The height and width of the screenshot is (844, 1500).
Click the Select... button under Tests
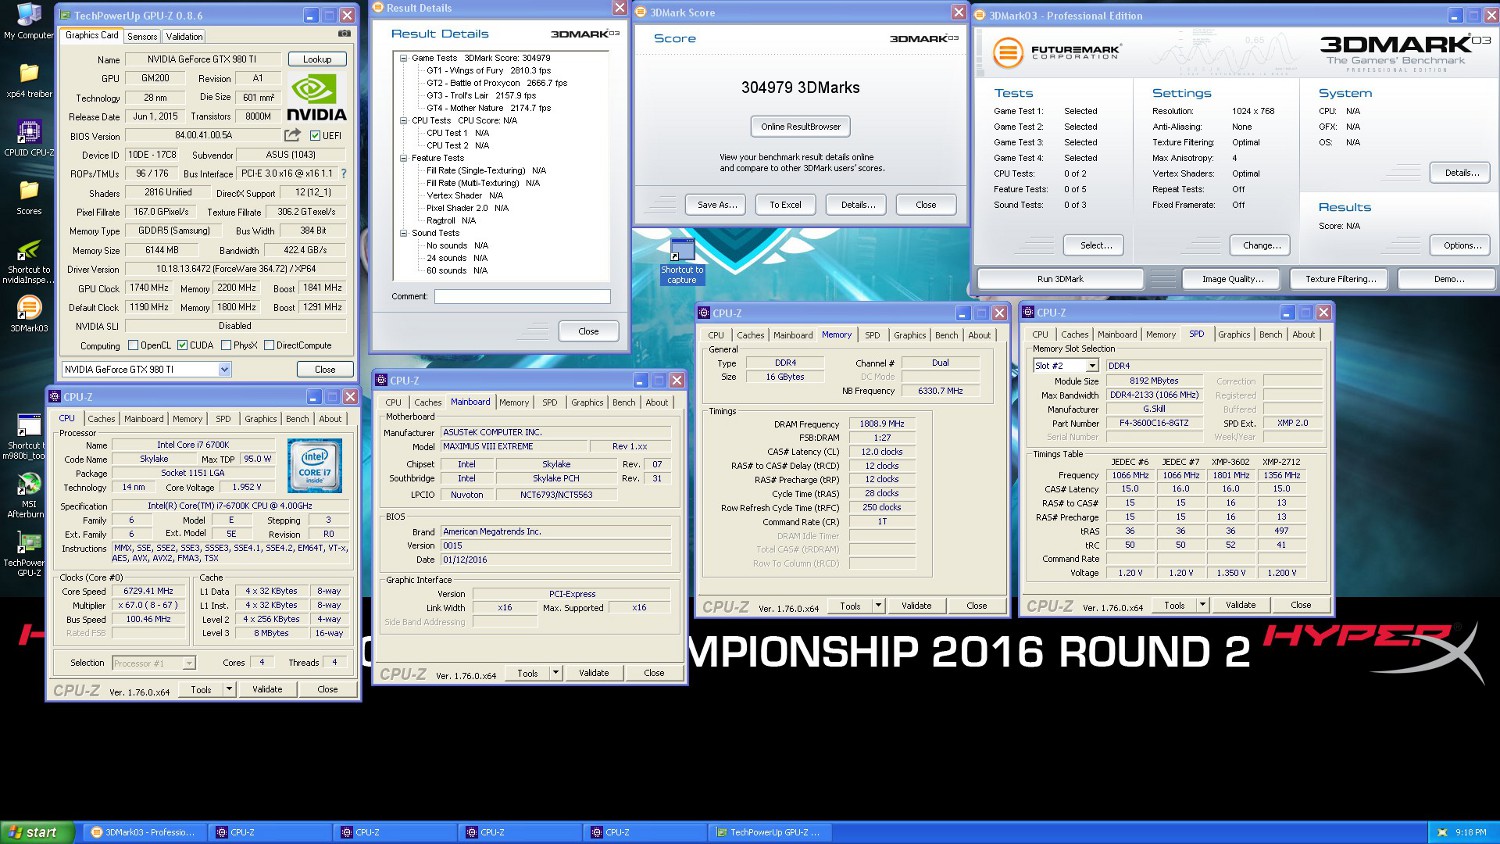1096,245
